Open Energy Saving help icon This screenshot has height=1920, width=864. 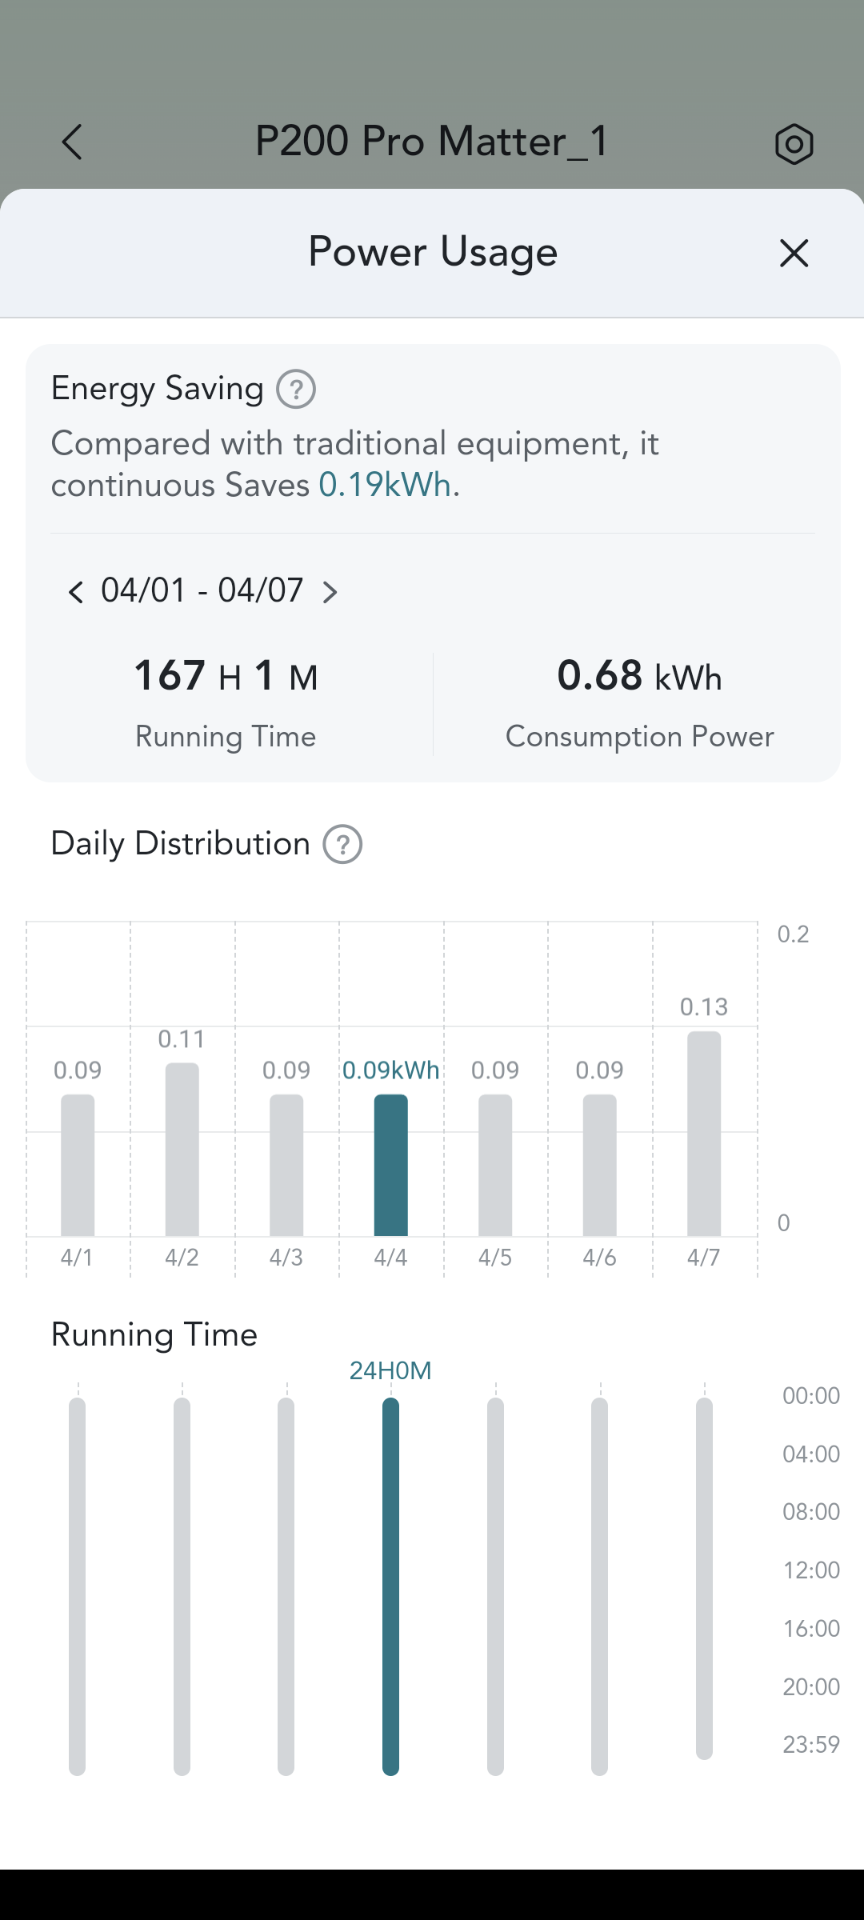tap(296, 389)
